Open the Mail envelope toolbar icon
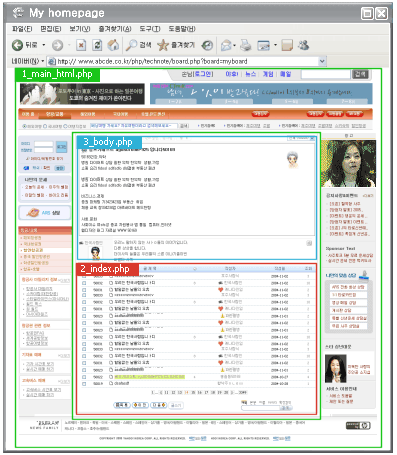397x455 pixels. [226, 45]
